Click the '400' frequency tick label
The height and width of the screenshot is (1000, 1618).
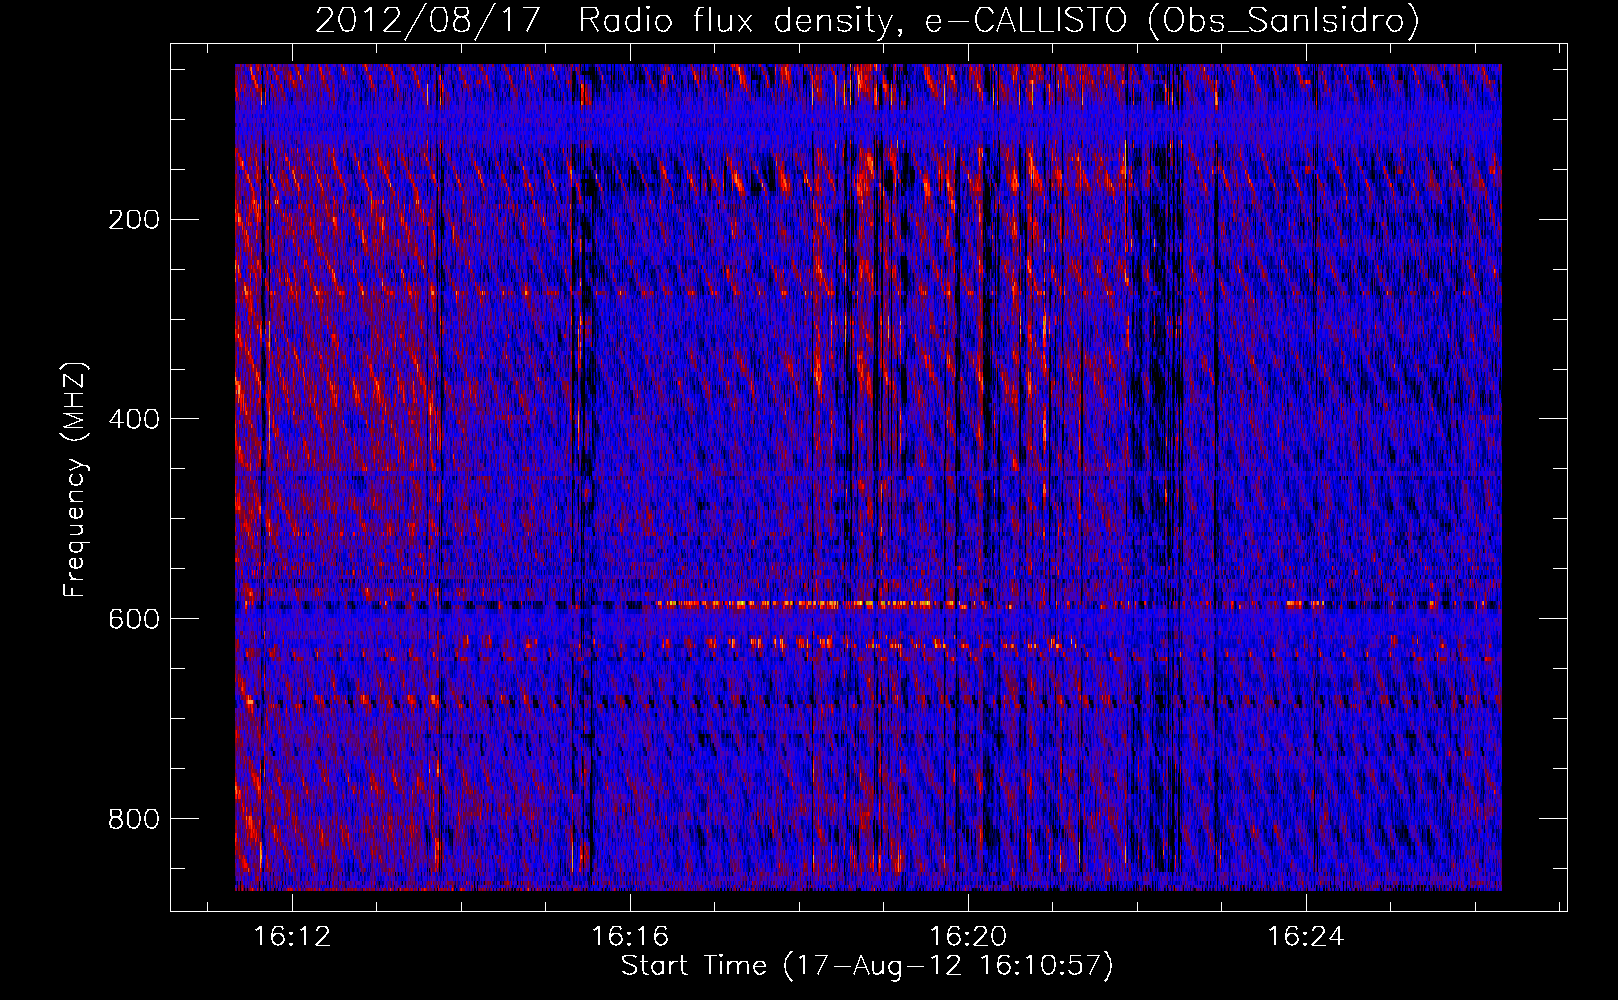134,419
